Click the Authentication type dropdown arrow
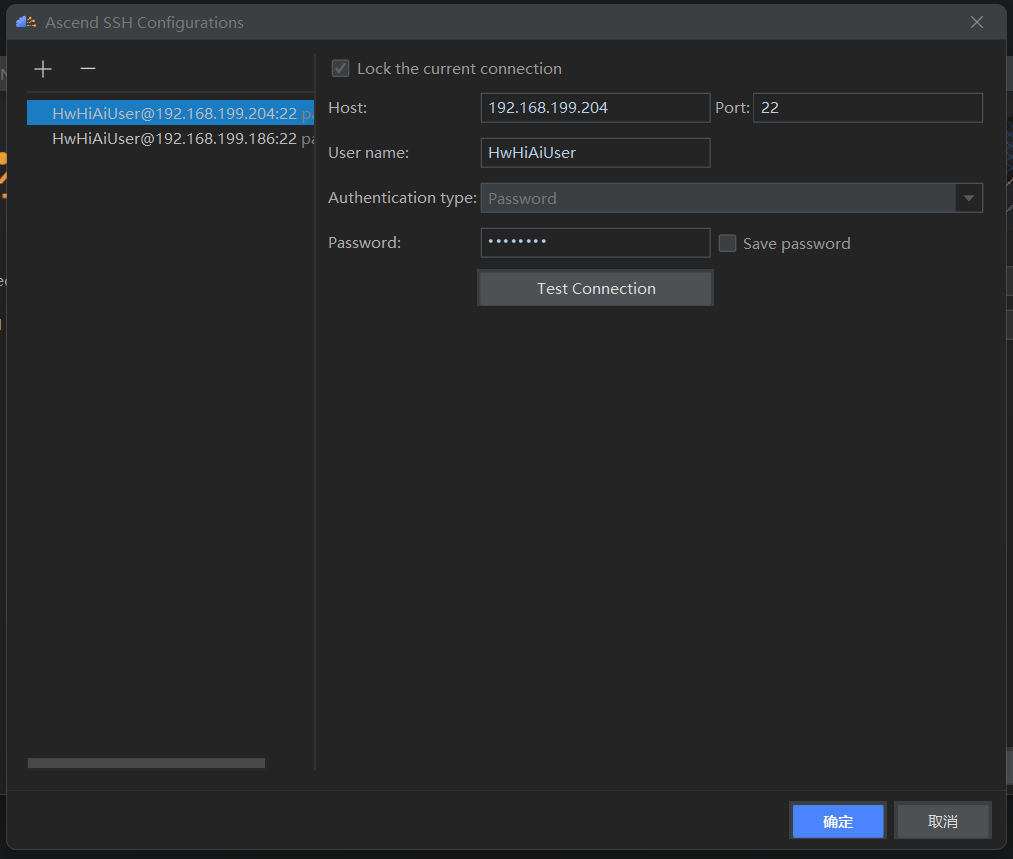Image resolution: width=1013 pixels, height=859 pixels. tap(968, 198)
